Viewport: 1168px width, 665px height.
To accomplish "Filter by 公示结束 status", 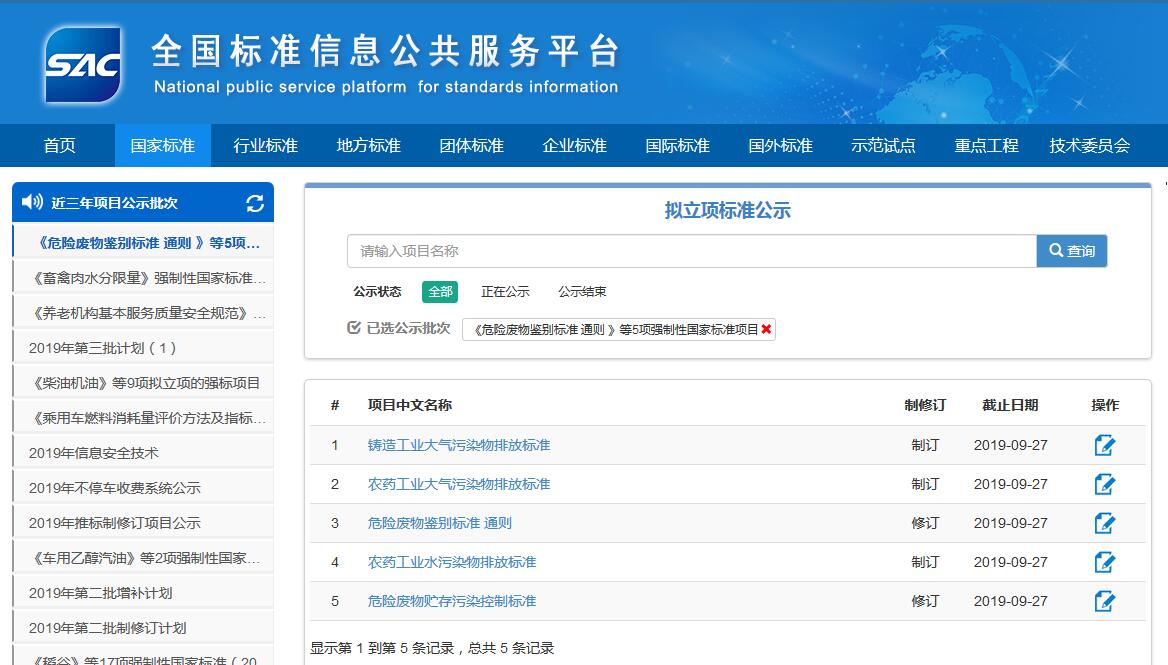I will [x=582, y=292].
